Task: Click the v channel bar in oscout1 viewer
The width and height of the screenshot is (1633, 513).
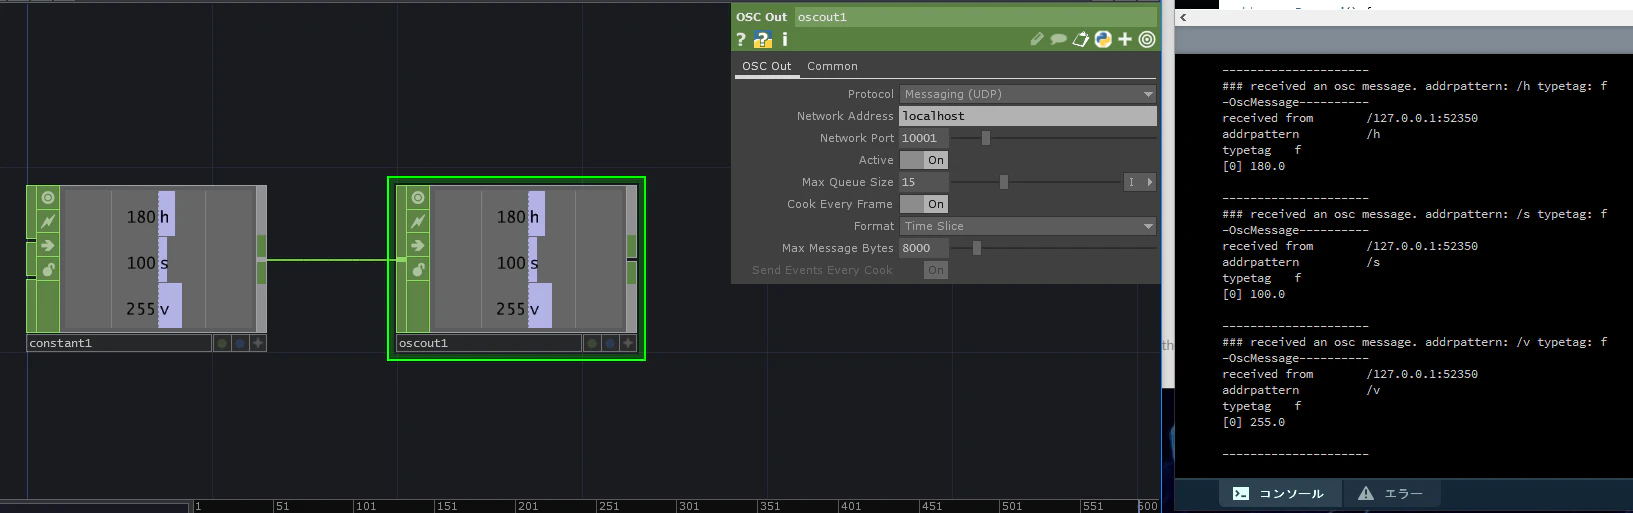Action: point(540,305)
